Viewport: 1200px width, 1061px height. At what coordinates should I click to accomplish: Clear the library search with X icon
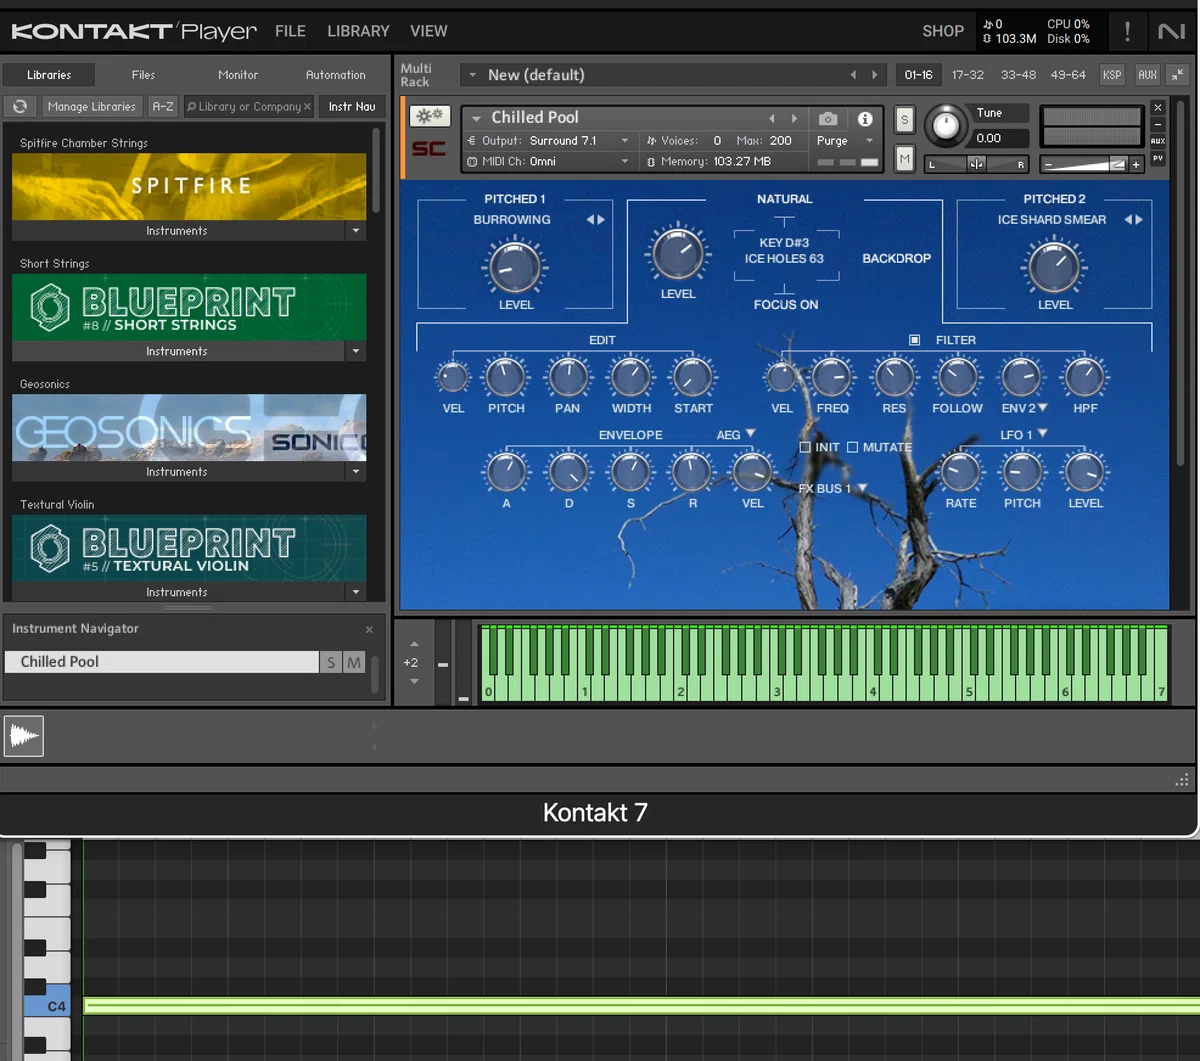tap(307, 106)
